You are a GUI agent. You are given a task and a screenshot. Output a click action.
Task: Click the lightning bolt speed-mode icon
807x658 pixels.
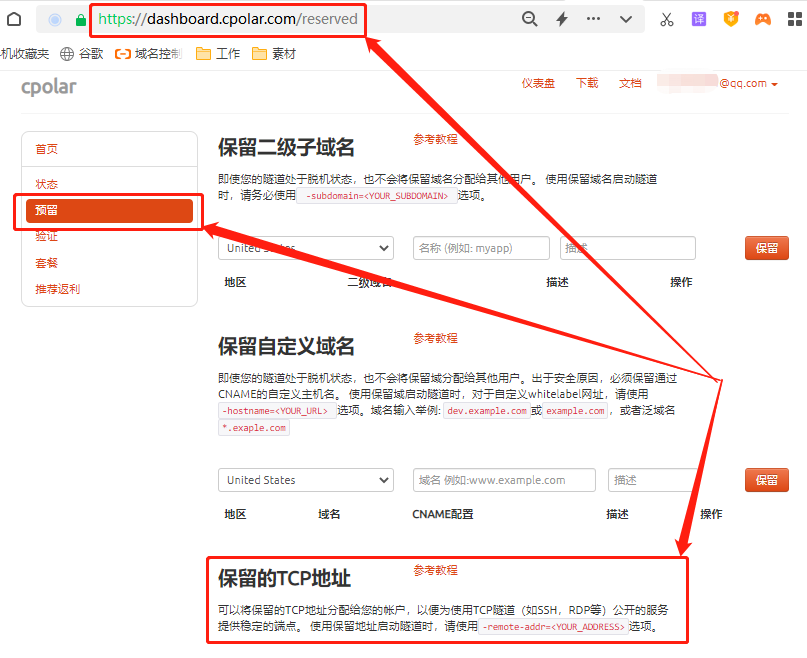tap(562, 19)
